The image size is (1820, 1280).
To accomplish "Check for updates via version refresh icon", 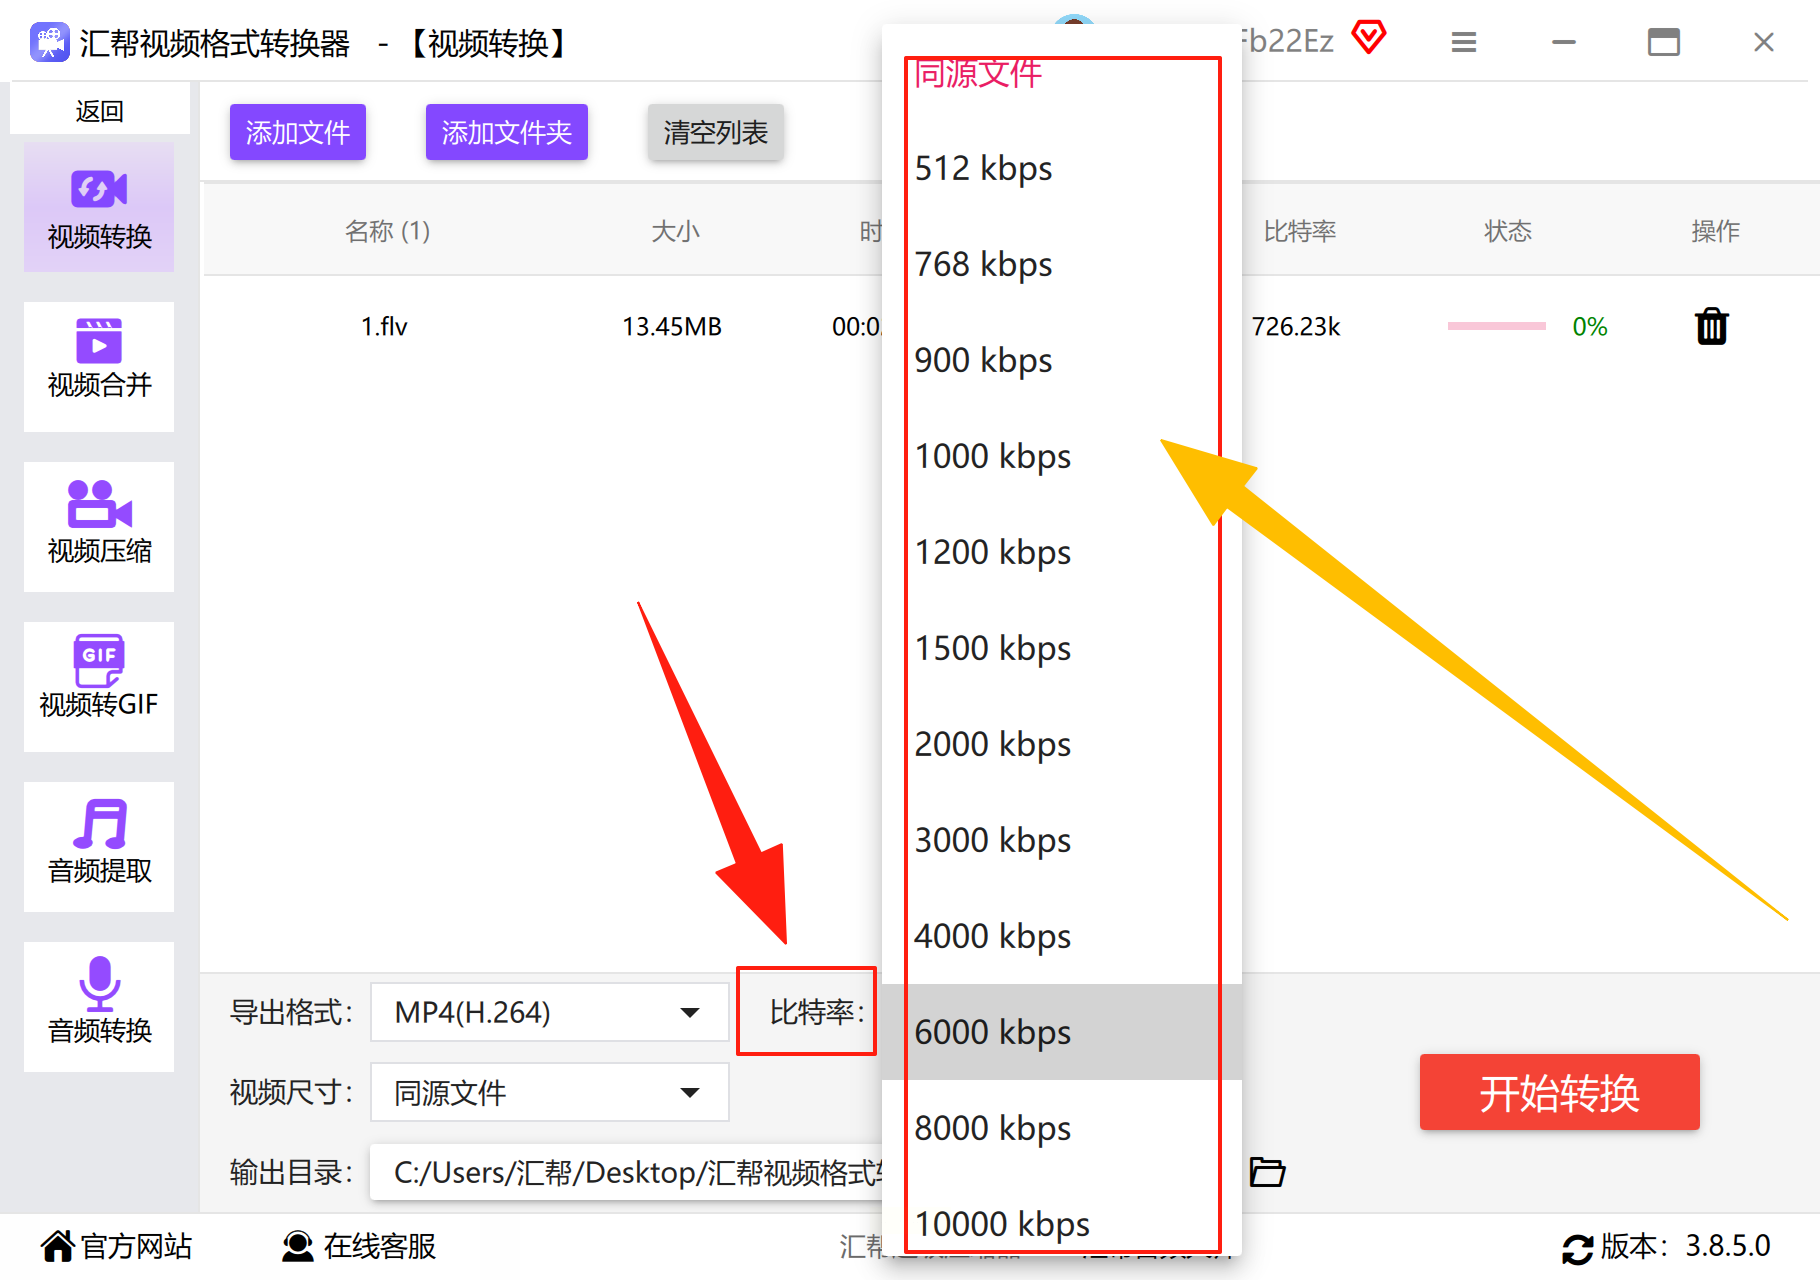I will click(x=1577, y=1248).
